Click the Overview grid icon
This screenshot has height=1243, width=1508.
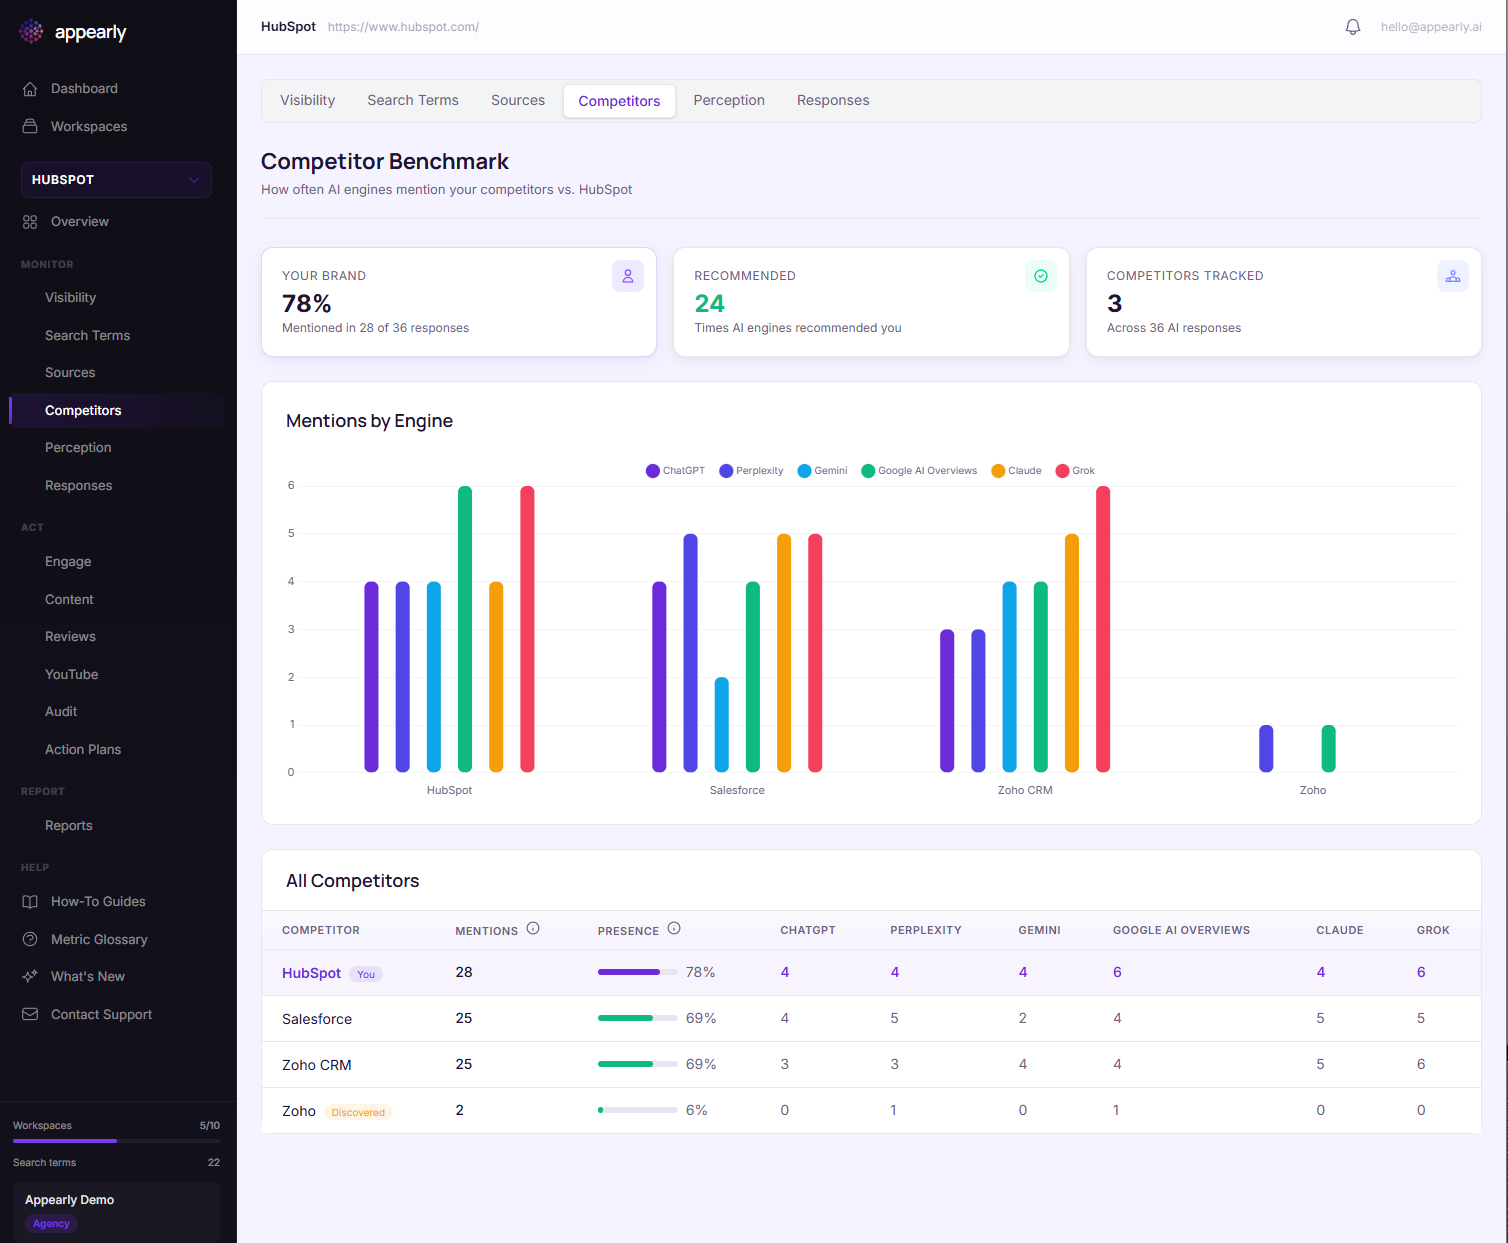point(30,222)
